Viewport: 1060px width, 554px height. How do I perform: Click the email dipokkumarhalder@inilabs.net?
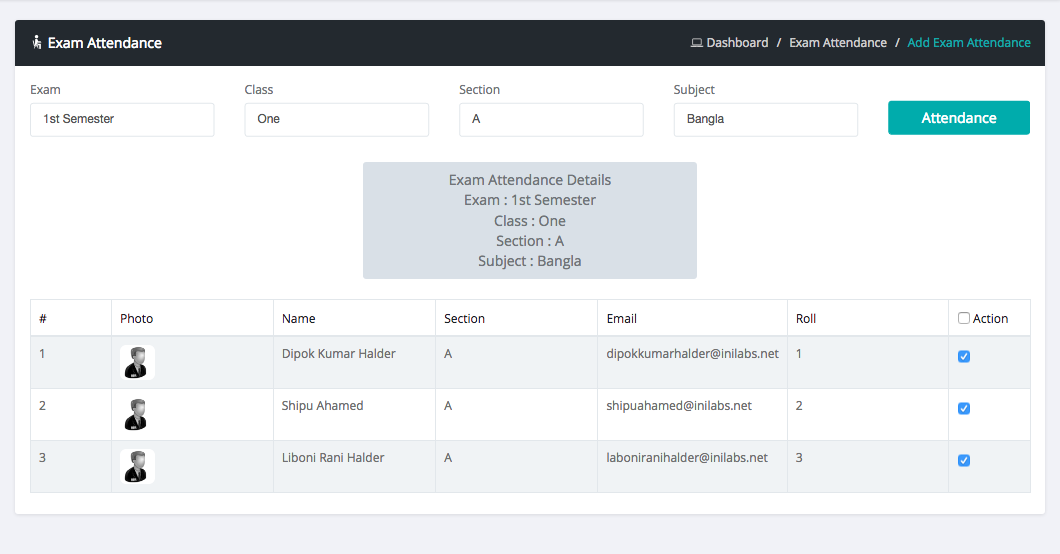click(x=692, y=353)
